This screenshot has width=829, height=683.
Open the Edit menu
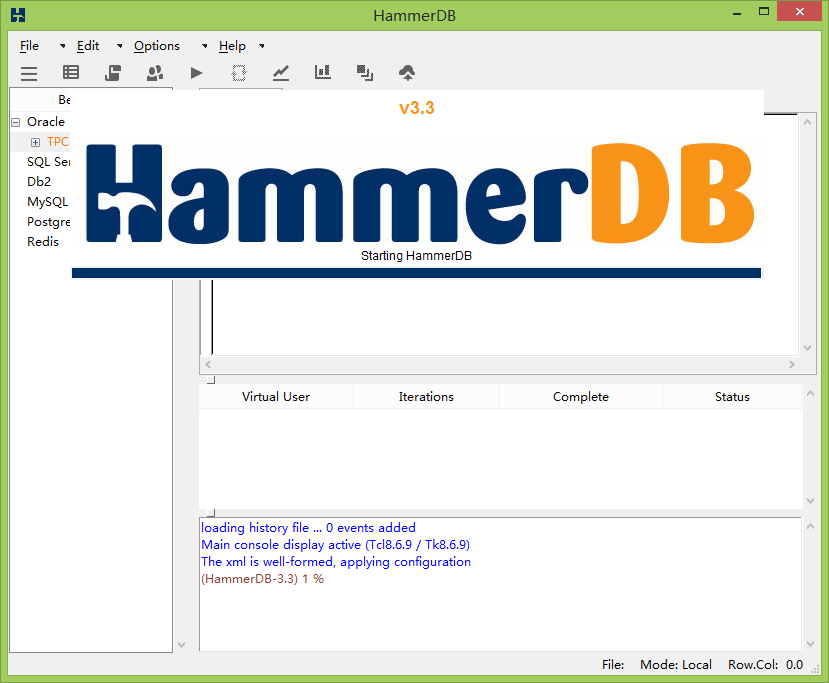click(88, 46)
